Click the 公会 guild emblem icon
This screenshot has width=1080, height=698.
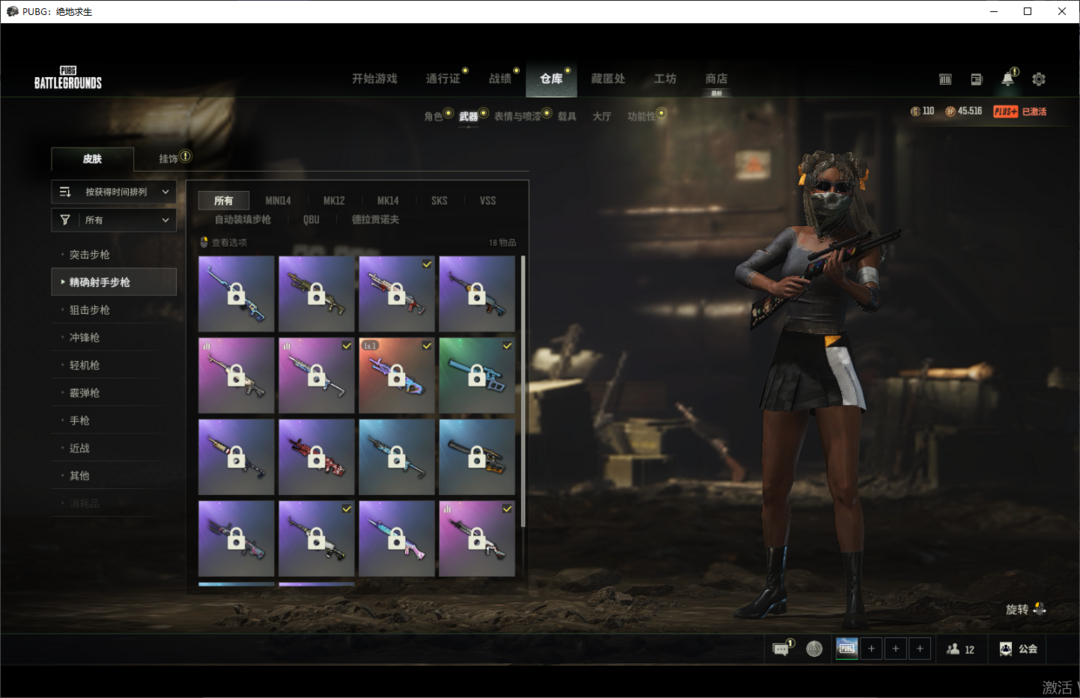[x=1005, y=649]
